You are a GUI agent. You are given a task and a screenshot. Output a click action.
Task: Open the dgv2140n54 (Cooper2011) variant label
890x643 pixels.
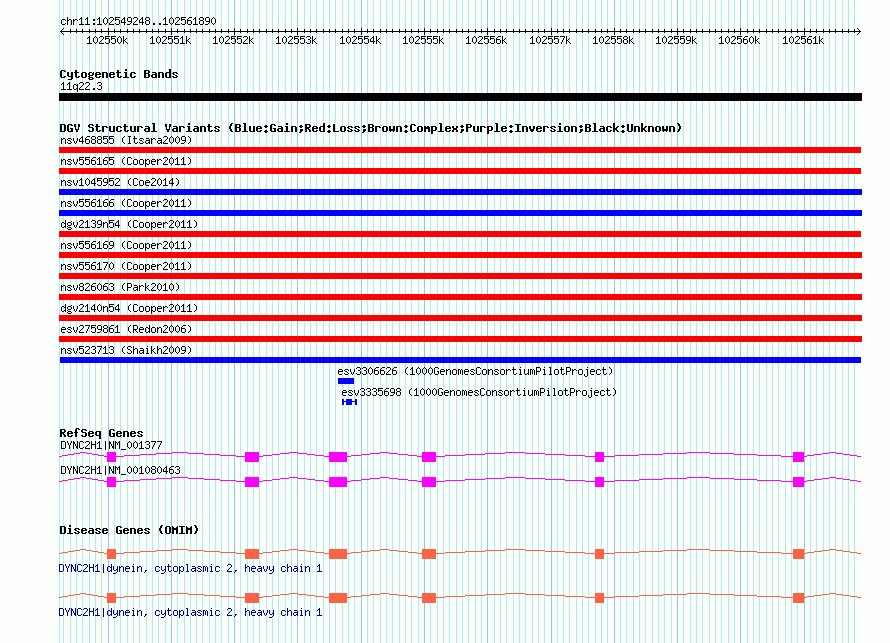pos(129,308)
